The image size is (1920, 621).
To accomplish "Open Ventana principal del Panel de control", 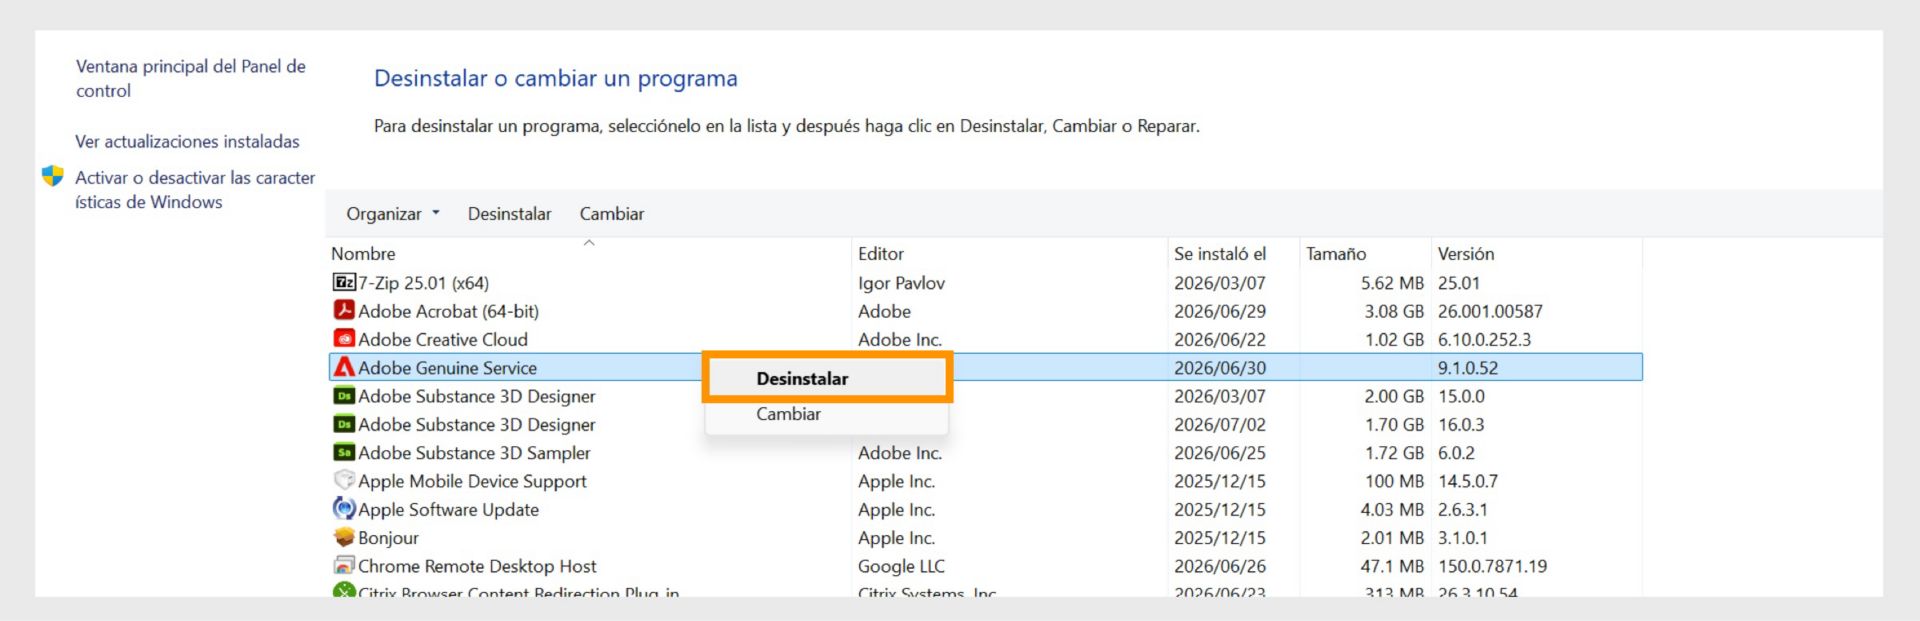I will pos(191,78).
